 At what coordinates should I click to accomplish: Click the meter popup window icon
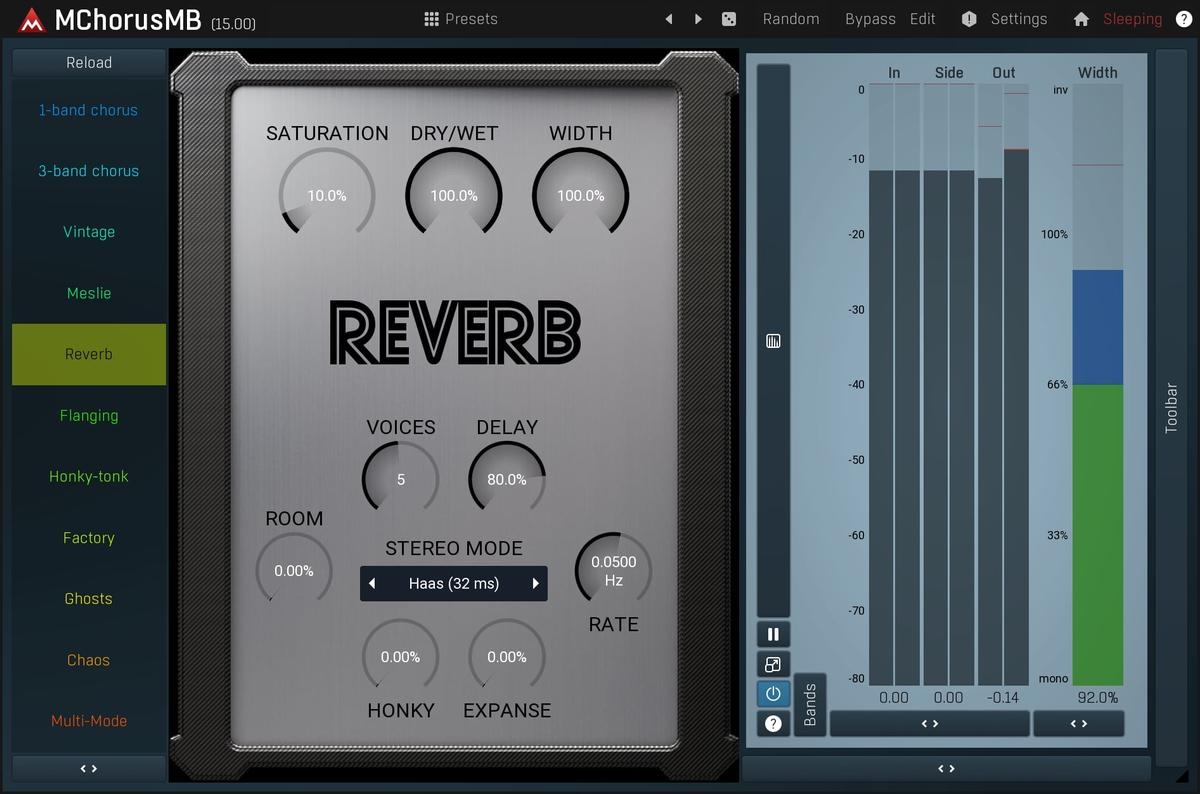click(x=773, y=664)
